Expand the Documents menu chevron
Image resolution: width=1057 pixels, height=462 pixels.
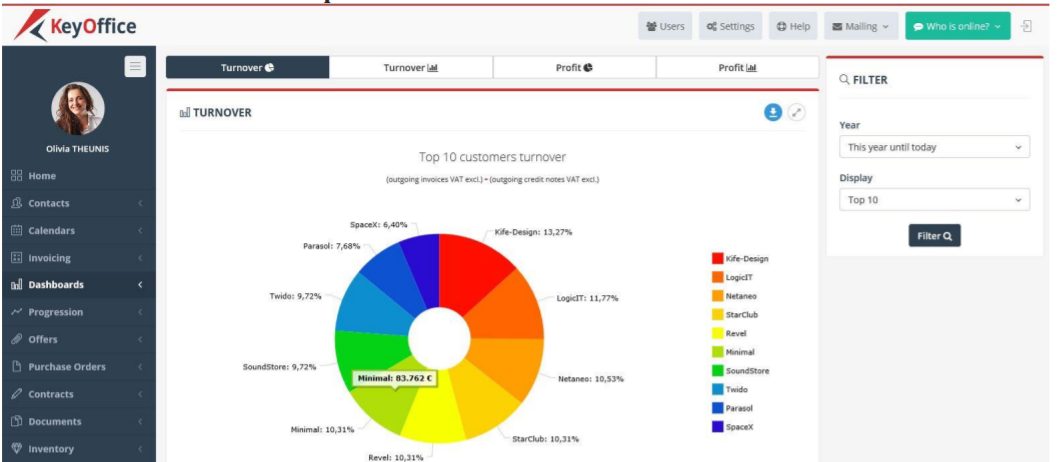pos(140,422)
